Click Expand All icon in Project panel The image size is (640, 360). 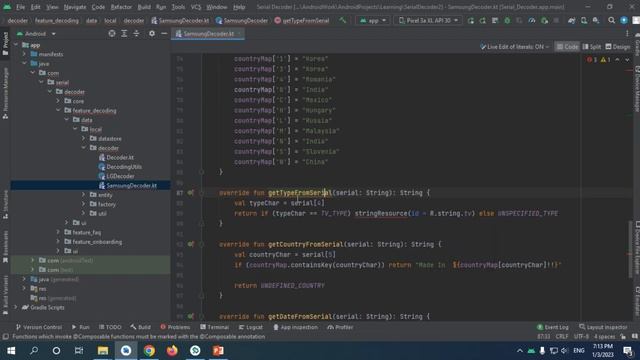pos(124,33)
